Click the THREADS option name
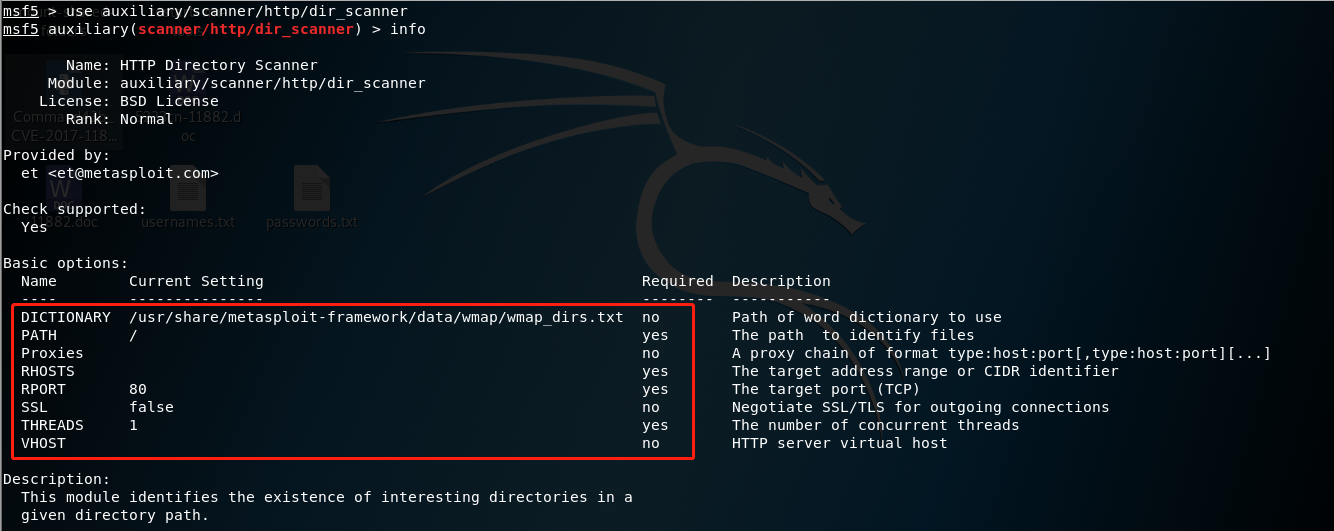Image resolution: width=1334 pixels, height=531 pixels. point(52,425)
